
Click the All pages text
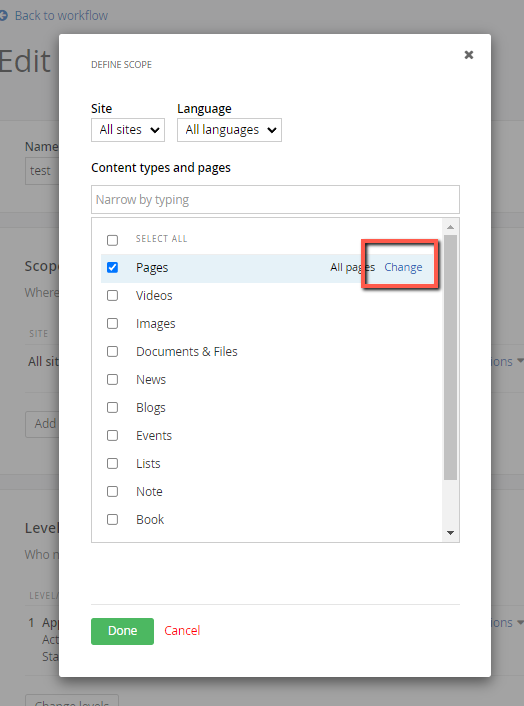point(352,267)
